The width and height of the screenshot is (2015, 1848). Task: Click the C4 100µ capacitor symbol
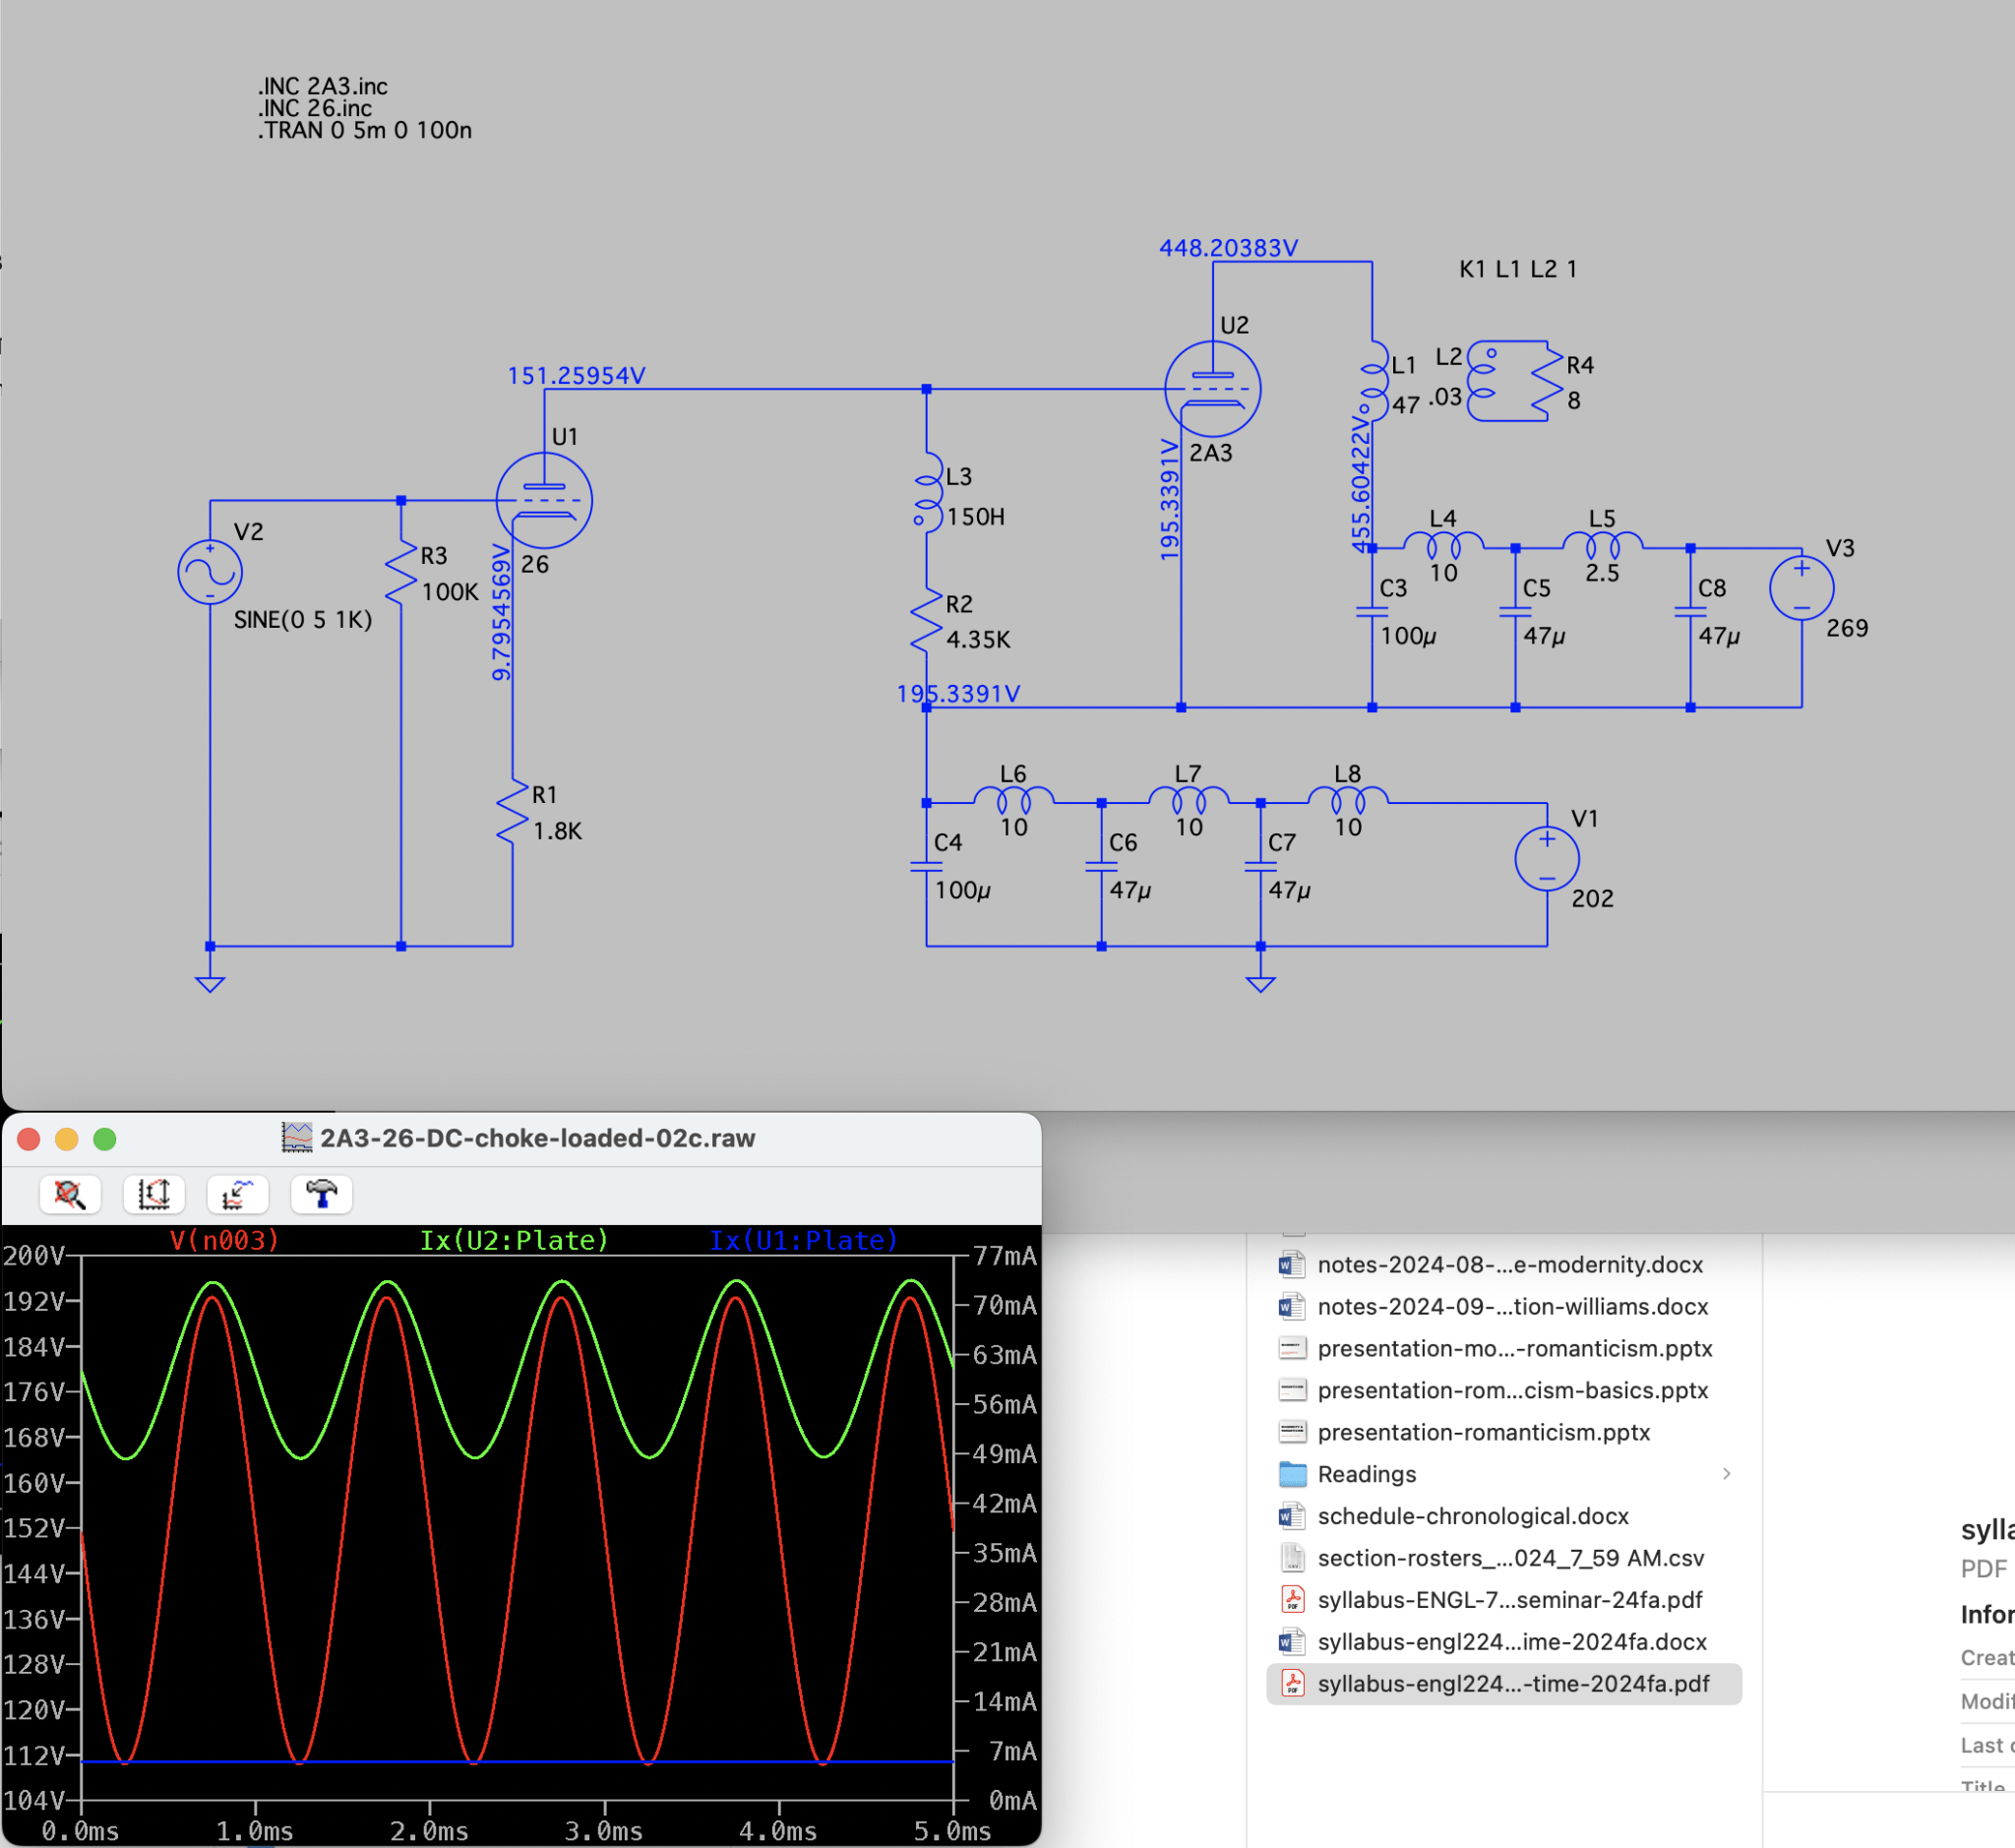[x=926, y=866]
